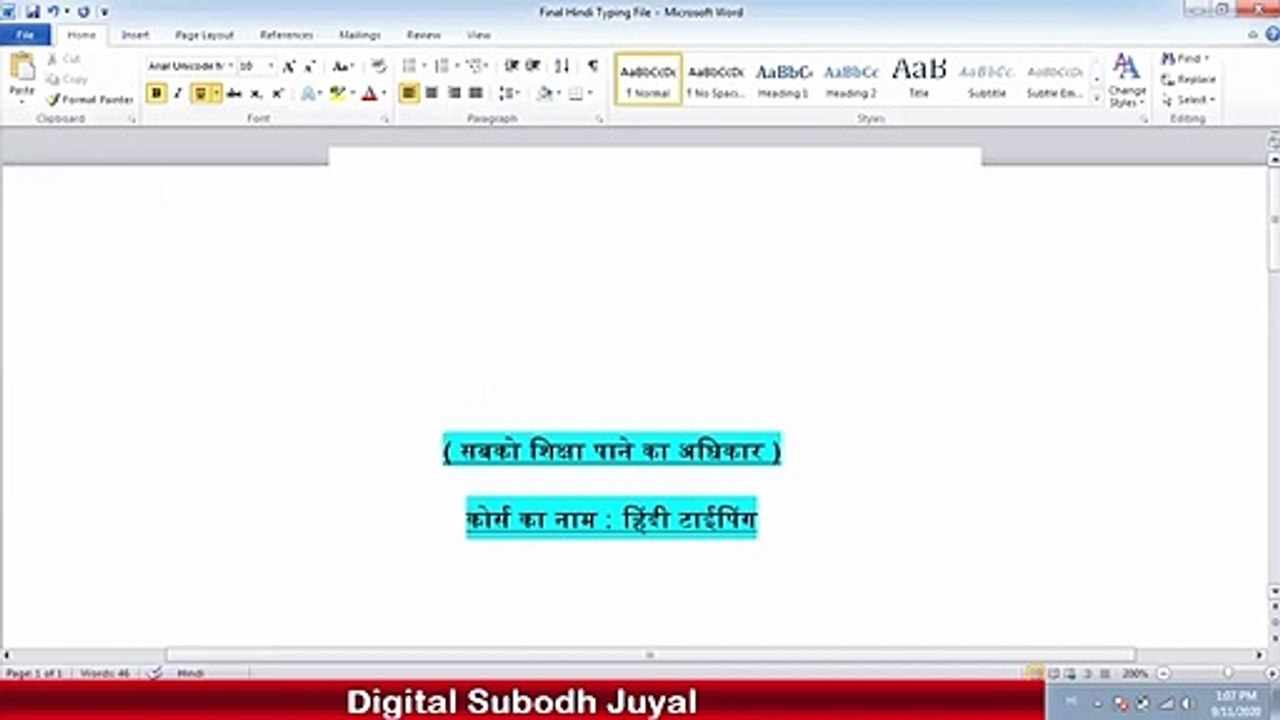The image size is (1280, 720).
Task: Apply the No Spacing style
Action: [716, 79]
